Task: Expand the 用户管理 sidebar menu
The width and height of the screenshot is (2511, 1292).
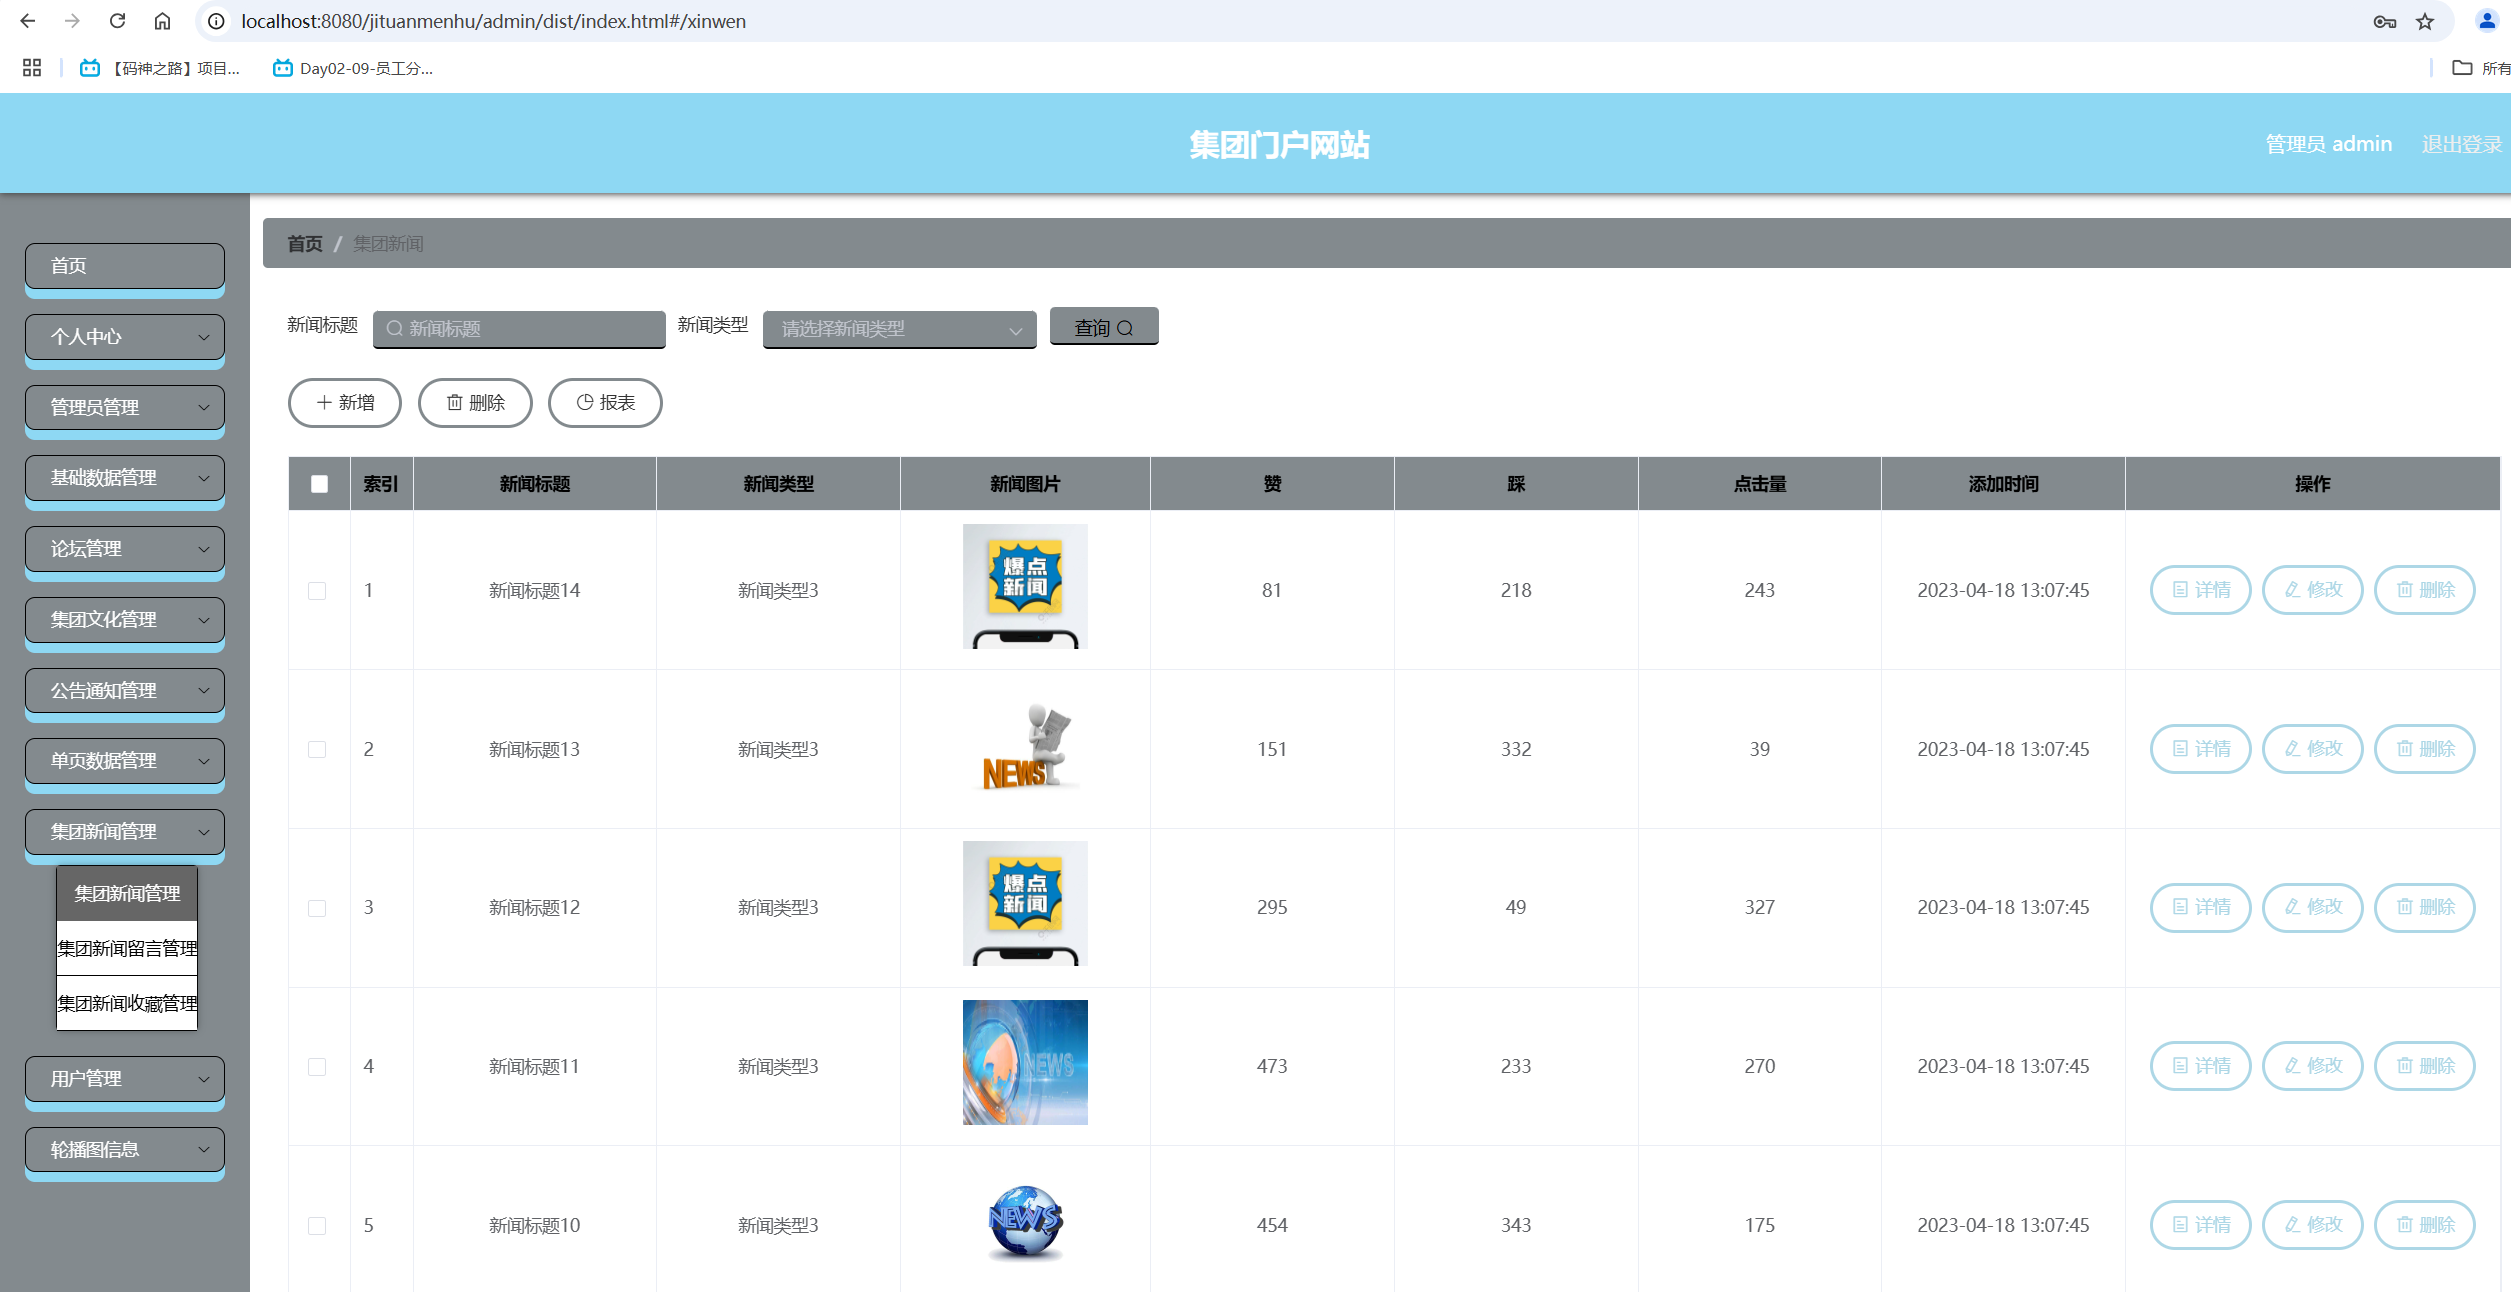Action: coord(125,1079)
